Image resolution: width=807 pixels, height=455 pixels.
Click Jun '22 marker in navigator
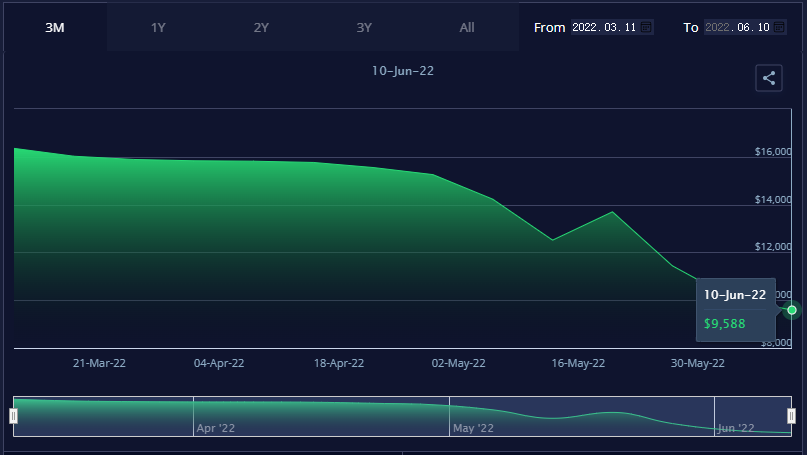coord(736,428)
